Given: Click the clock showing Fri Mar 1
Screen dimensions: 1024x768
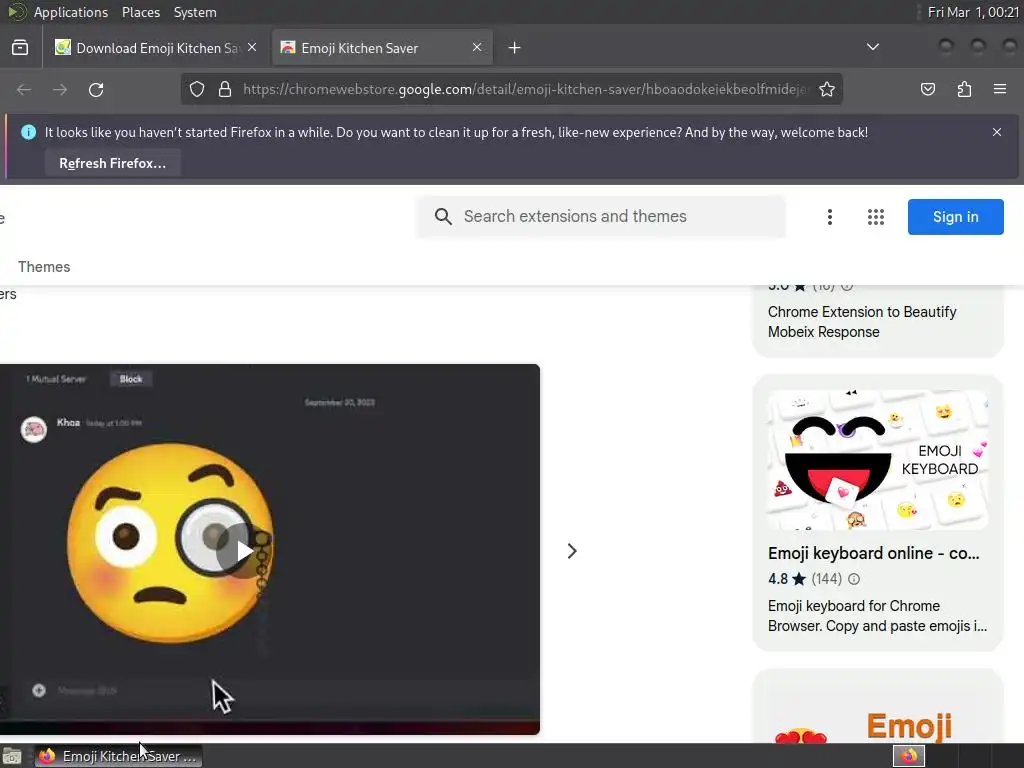Looking at the screenshot, I should [973, 12].
